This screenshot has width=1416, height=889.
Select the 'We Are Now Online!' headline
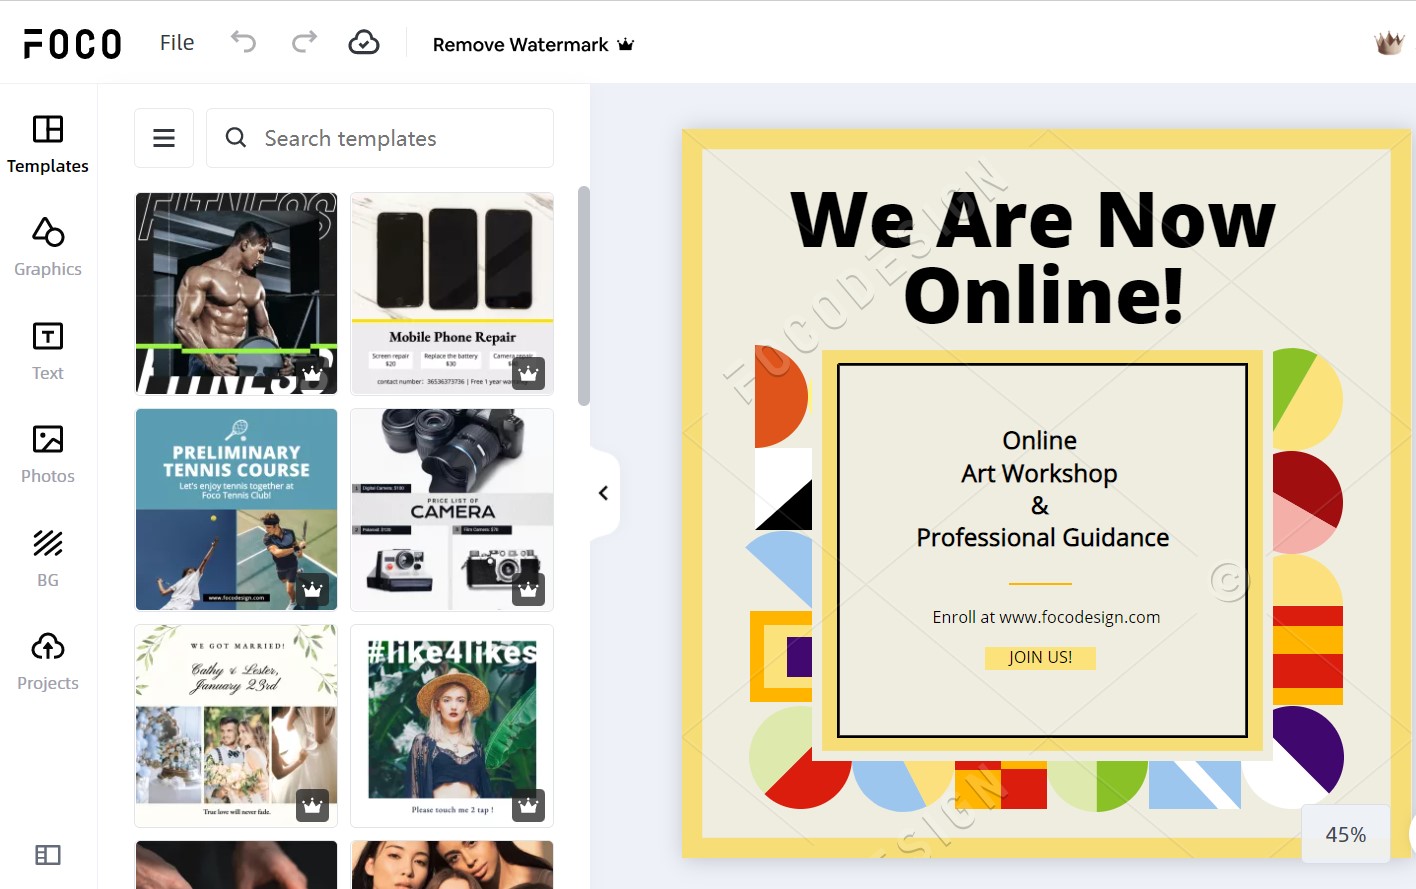tap(1034, 257)
